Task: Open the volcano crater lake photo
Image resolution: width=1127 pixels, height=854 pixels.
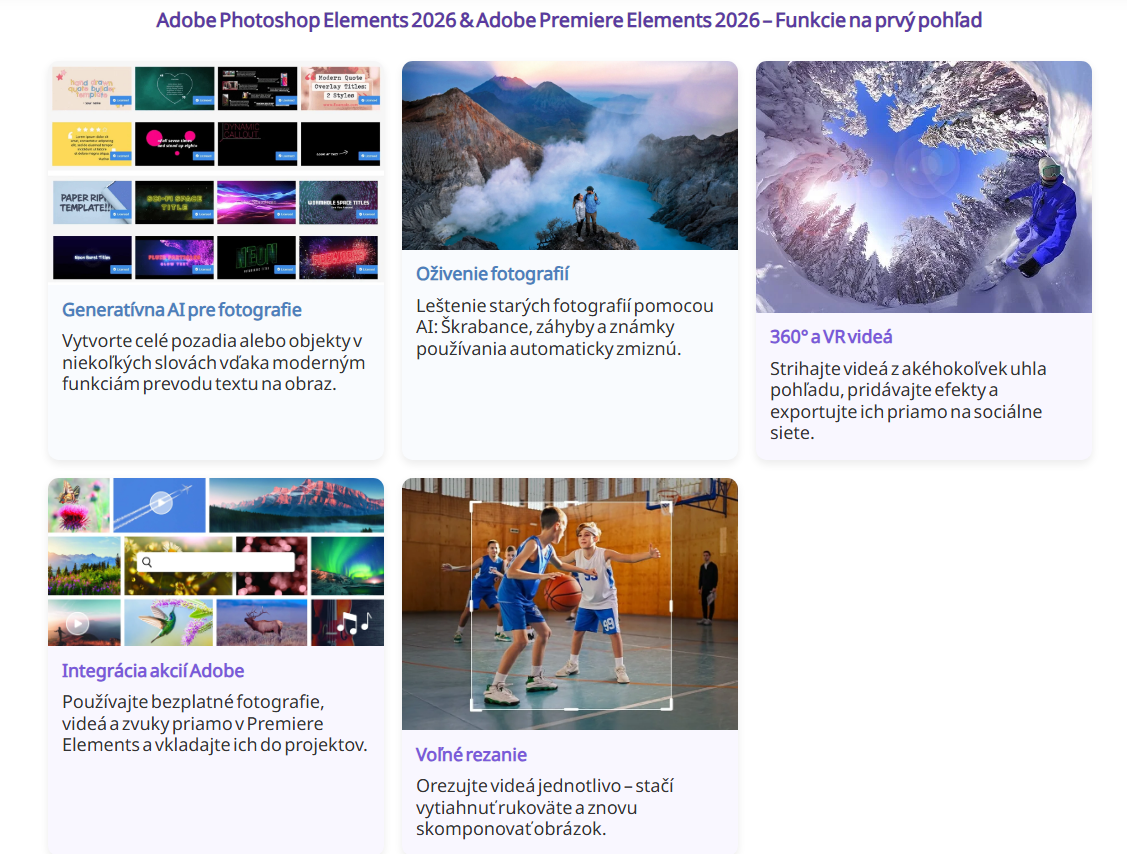Action: (569, 155)
